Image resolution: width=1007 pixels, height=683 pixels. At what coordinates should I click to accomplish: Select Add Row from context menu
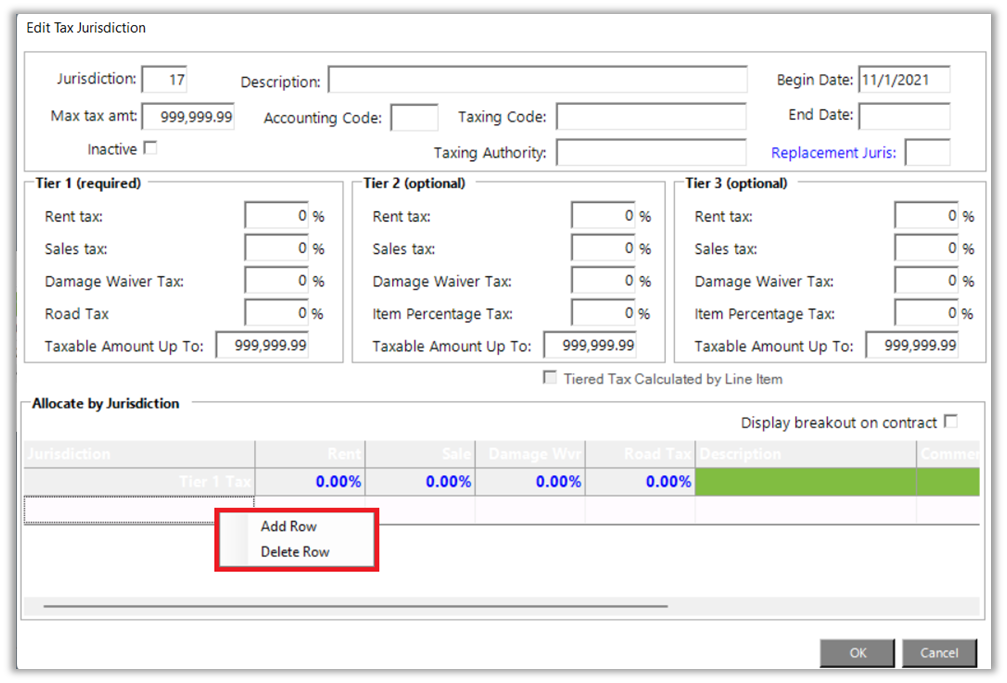pyautogui.click(x=289, y=526)
